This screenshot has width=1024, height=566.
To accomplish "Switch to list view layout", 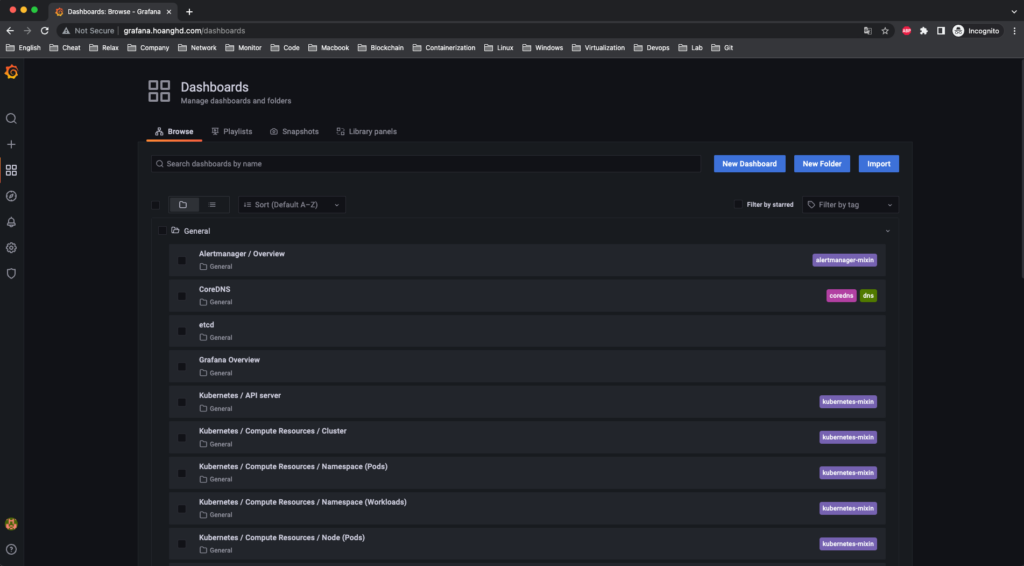I will point(212,204).
